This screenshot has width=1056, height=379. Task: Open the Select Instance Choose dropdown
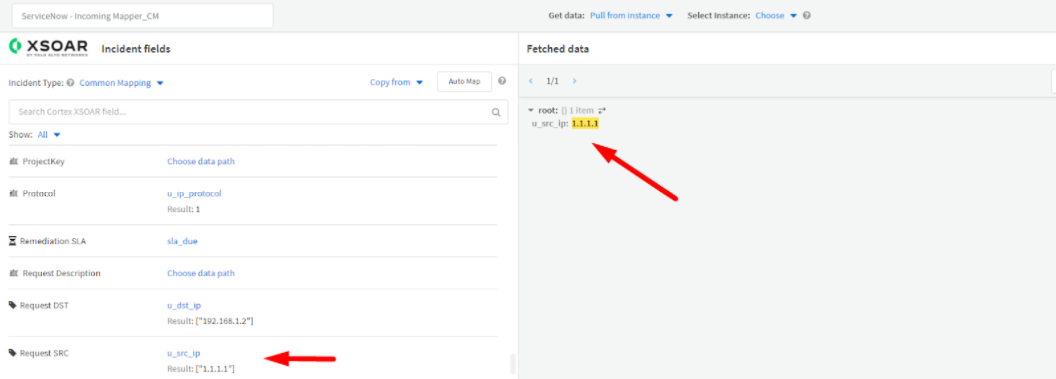coord(776,15)
